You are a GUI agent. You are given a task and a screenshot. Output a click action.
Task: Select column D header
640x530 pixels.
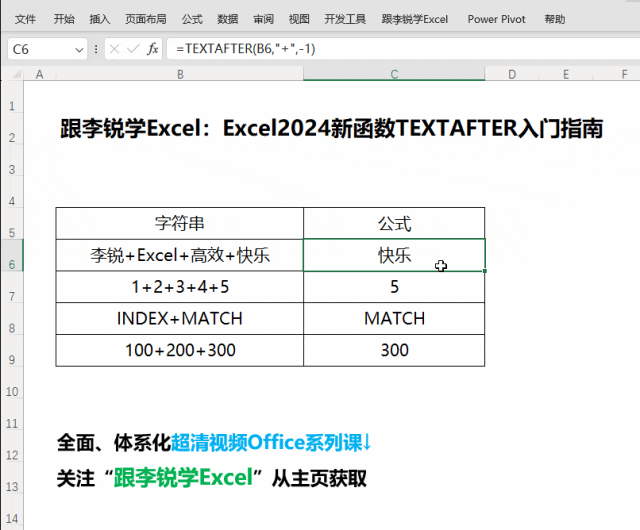pyautogui.click(x=512, y=74)
